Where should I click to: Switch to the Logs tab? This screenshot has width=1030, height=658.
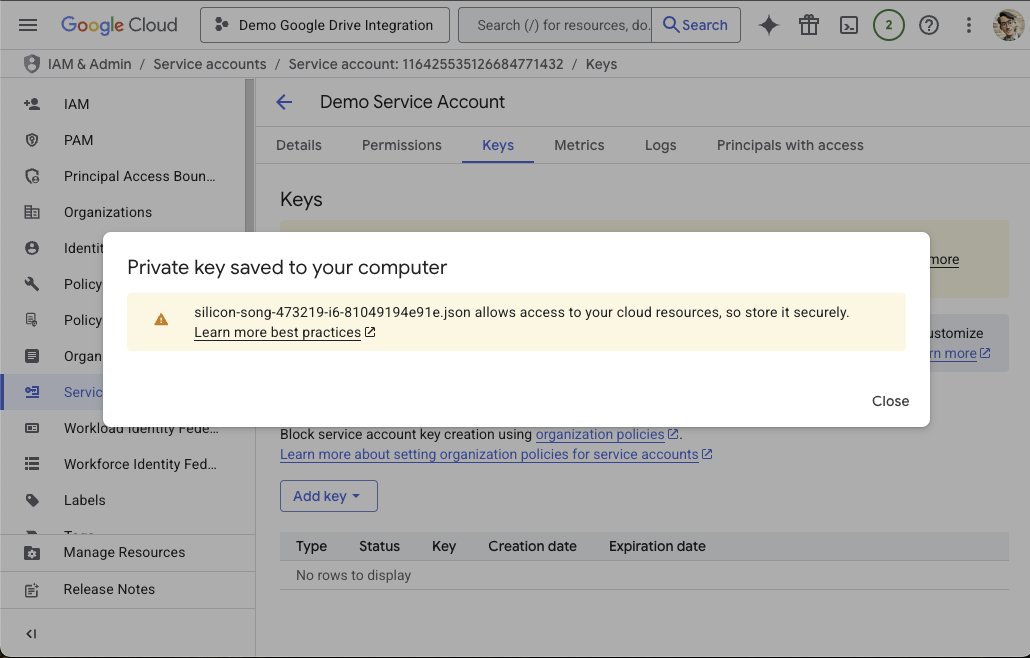[x=660, y=145]
